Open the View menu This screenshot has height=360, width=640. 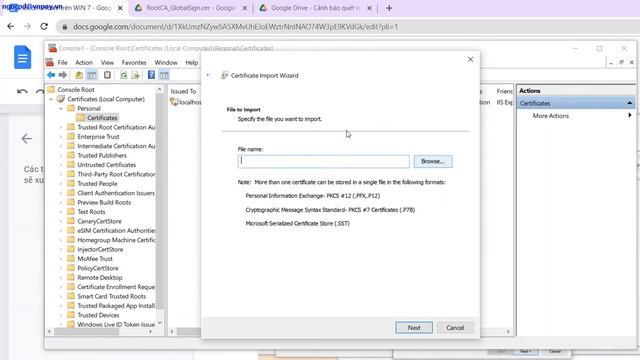107,62
